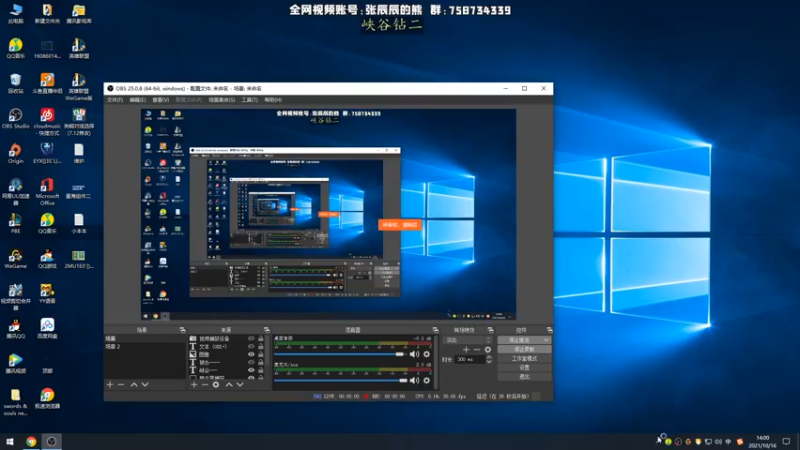Undock the Sources (来源) panel via pop-out icon
Viewport: 800px width, 450px height.
[266, 330]
